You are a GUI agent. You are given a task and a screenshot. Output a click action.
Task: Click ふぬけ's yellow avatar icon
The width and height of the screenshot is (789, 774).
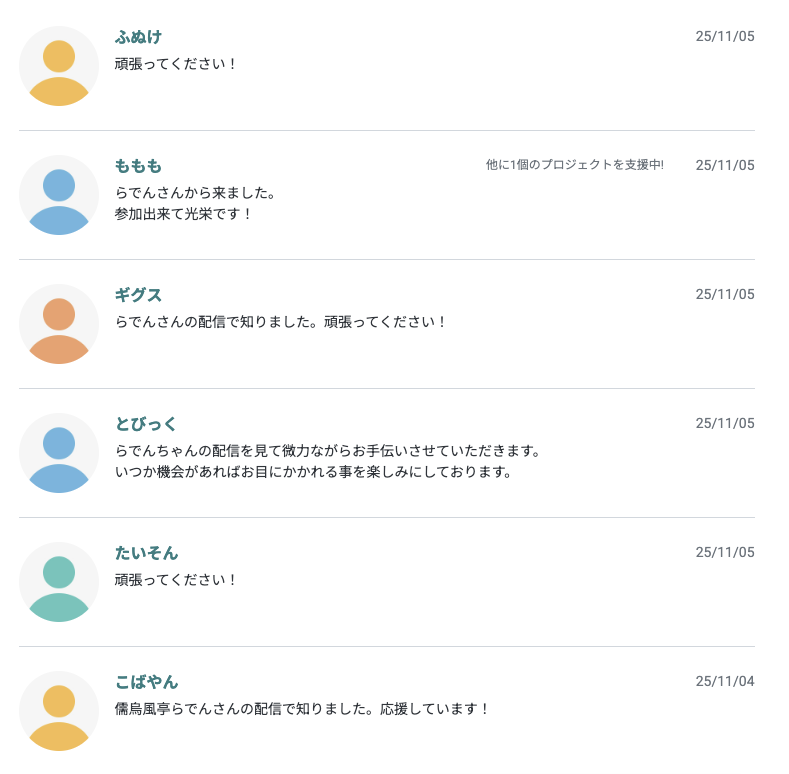pyautogui.click(x=59, y=66)
